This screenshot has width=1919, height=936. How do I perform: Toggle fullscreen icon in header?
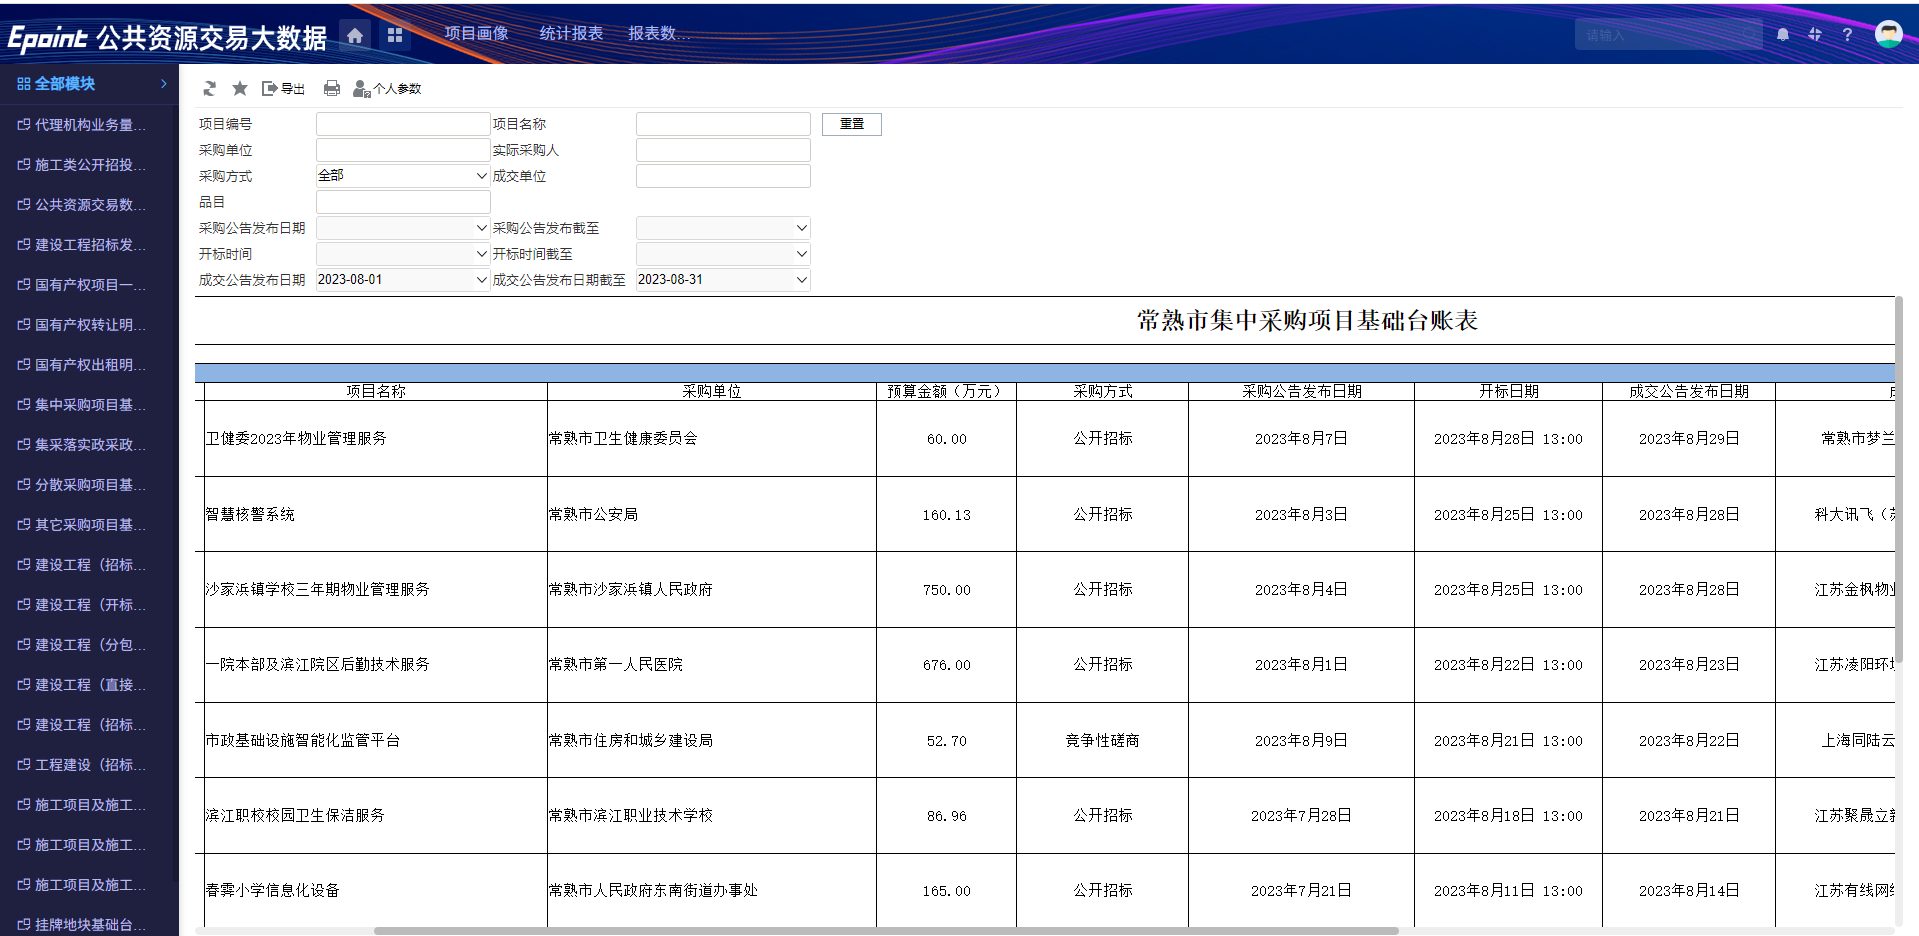pos(1815,35)
